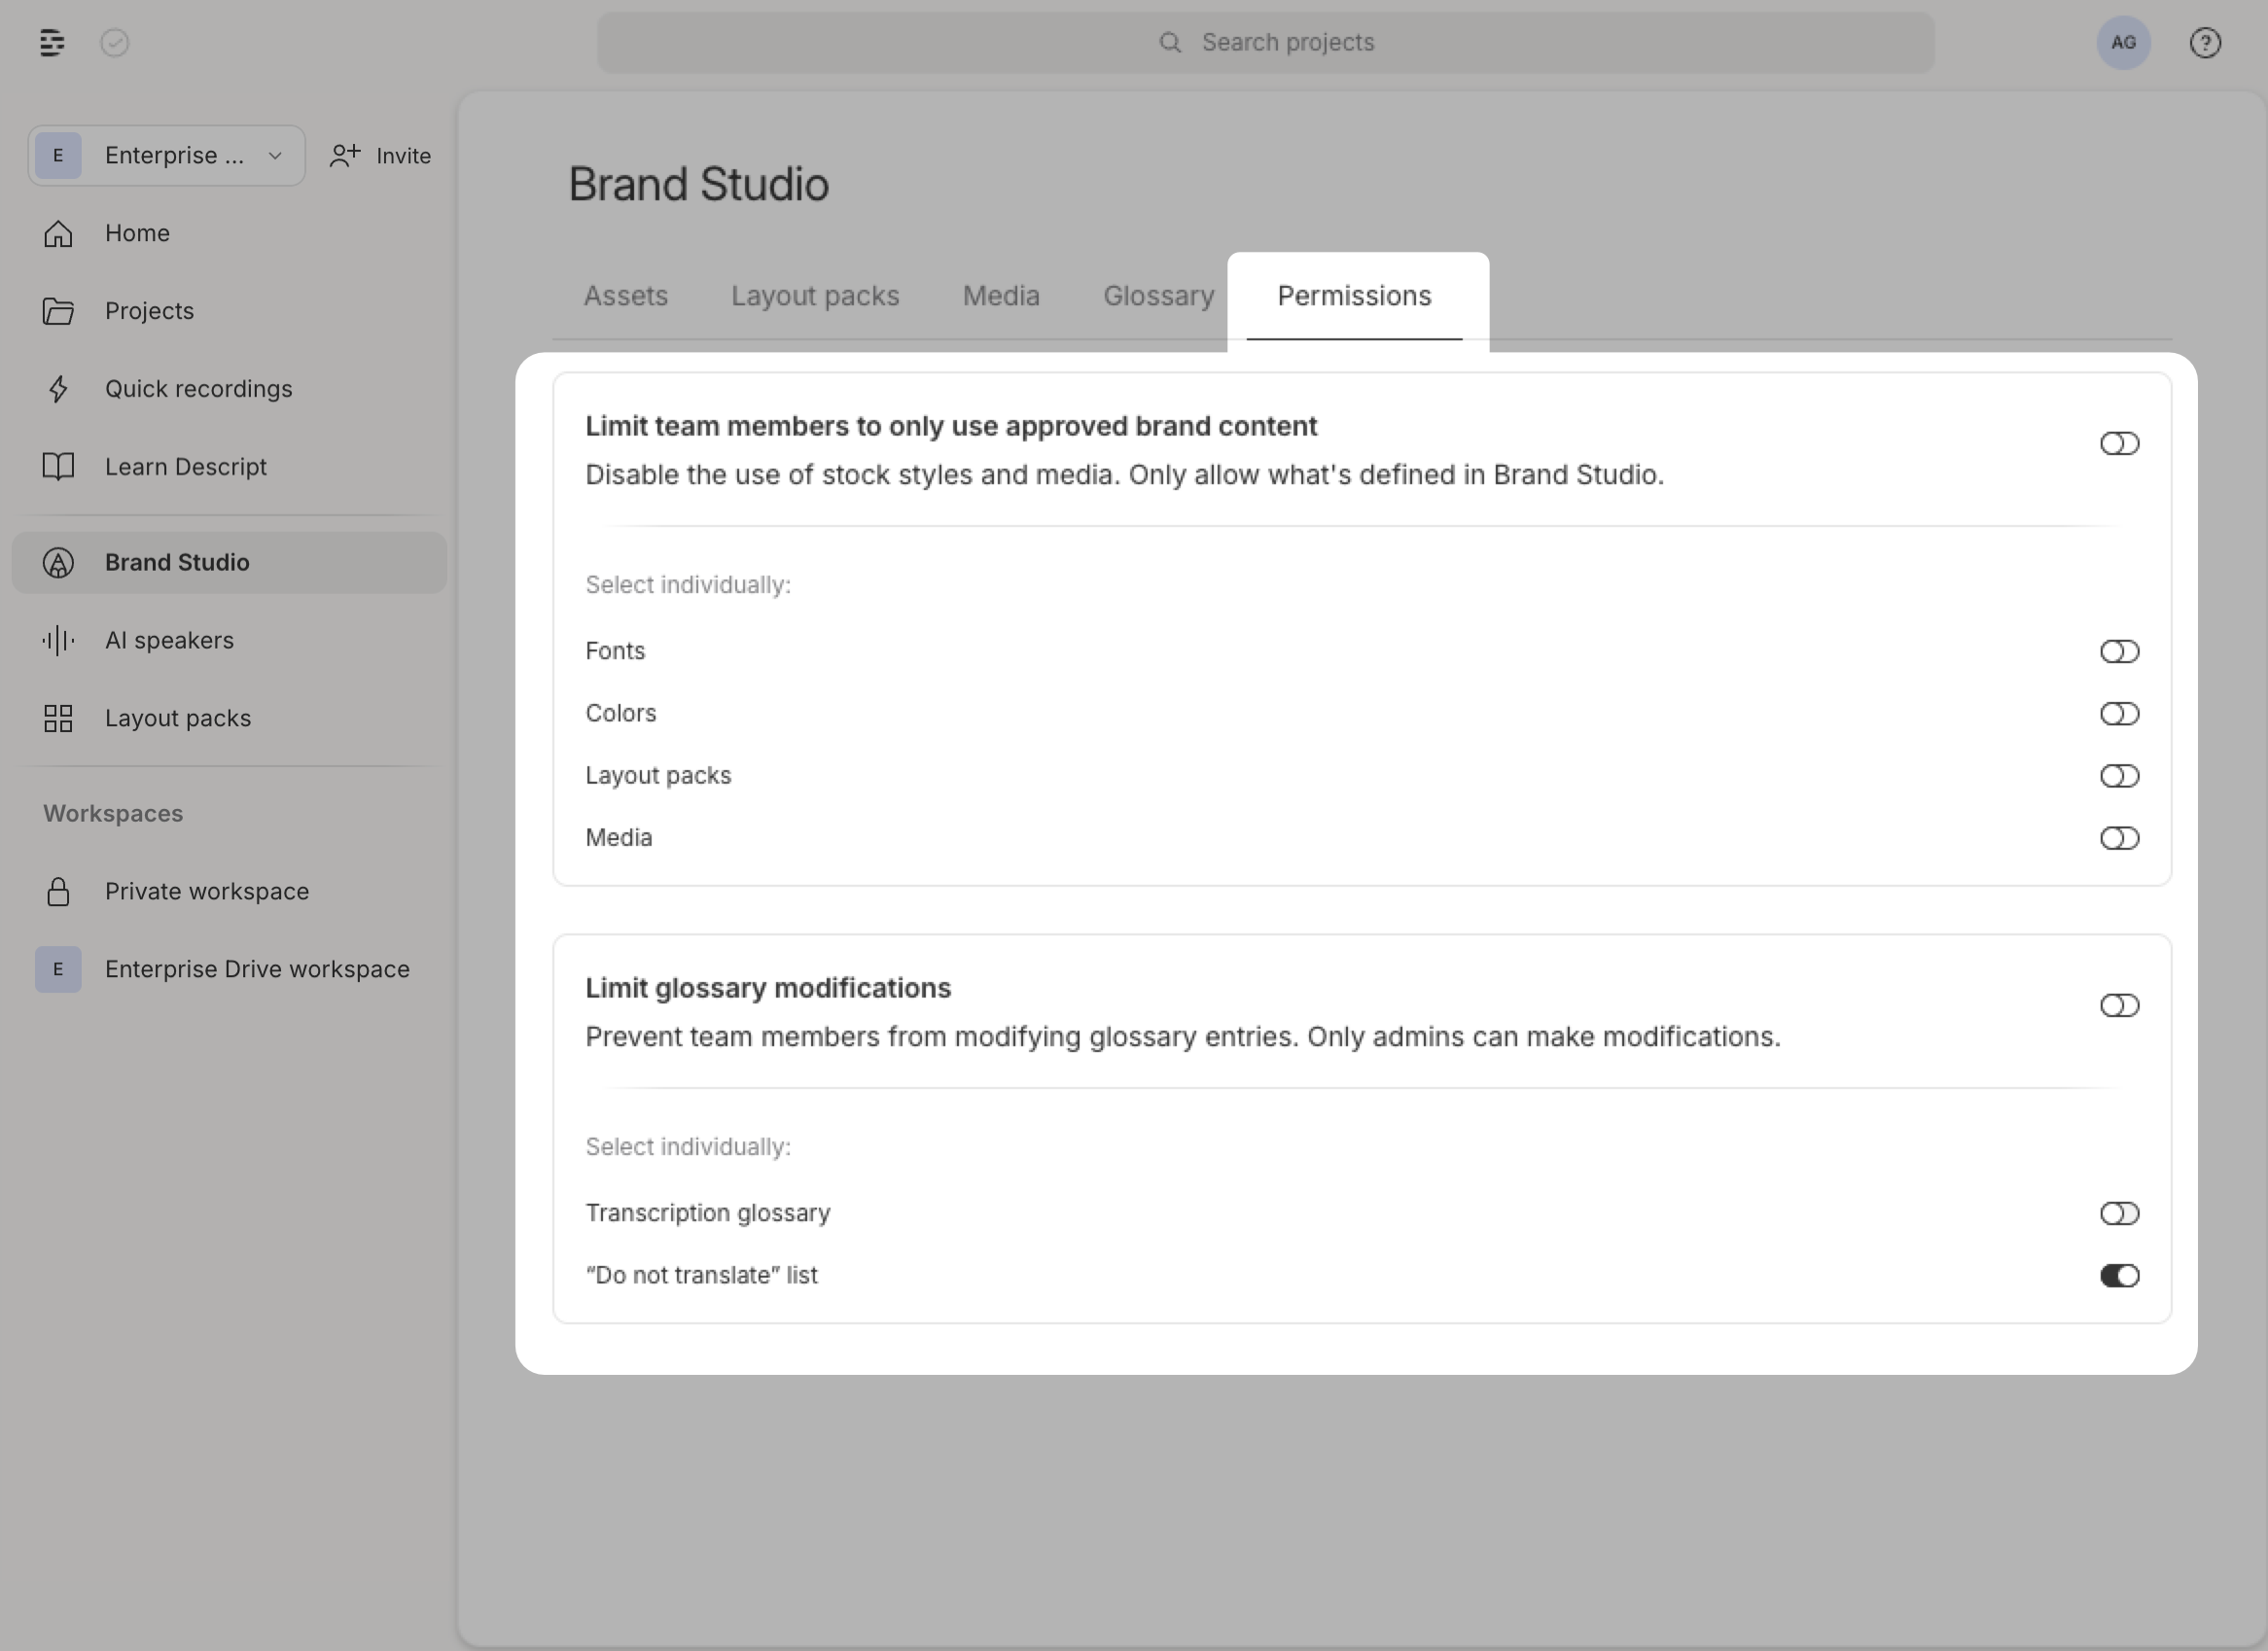Expand the Enterprise workspace dropdown

click(x=274, y=155)
